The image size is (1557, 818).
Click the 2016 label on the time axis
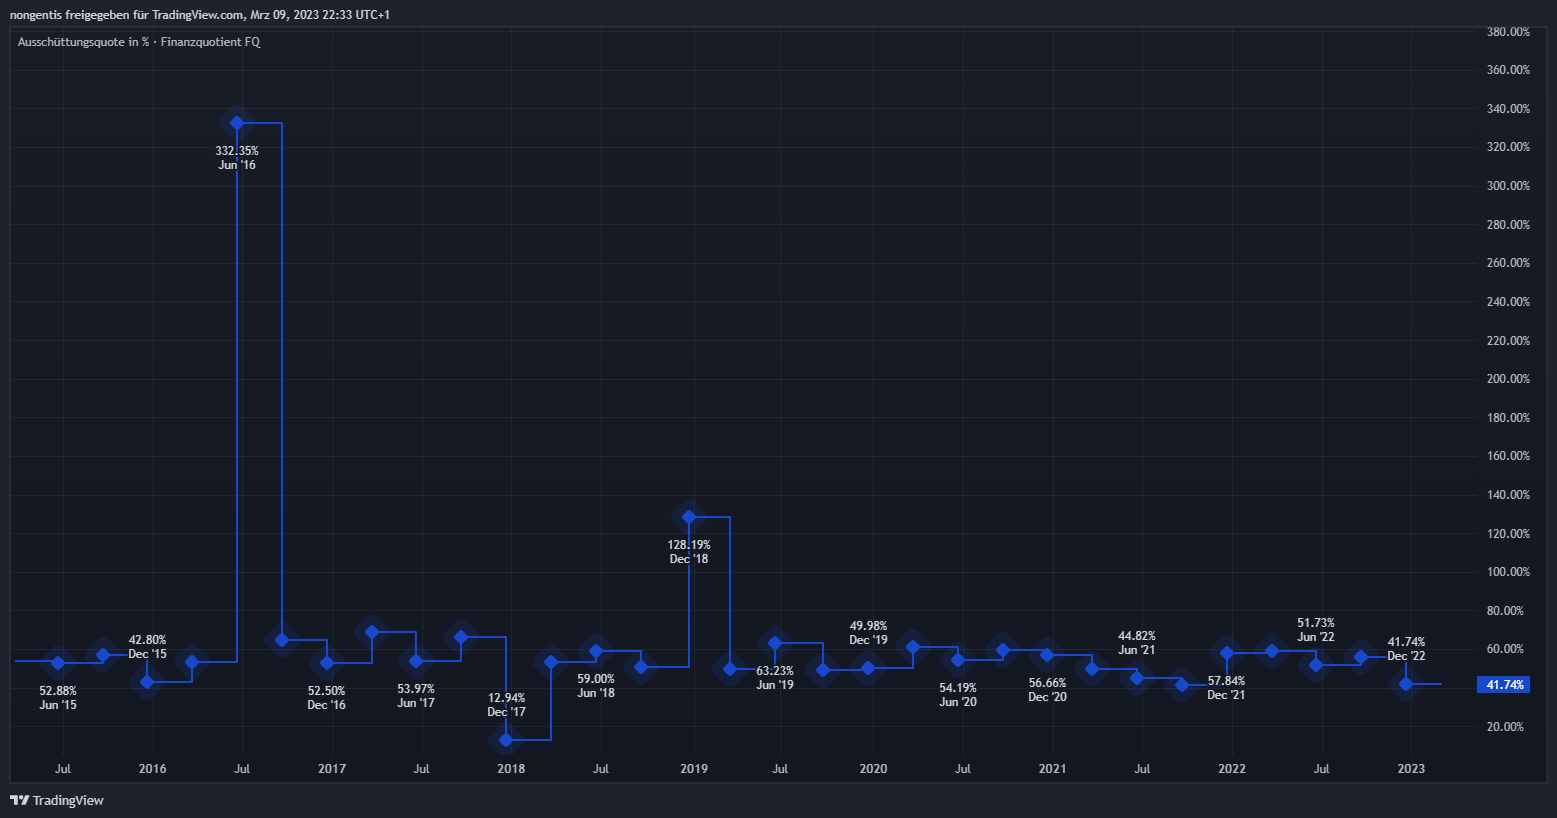152,769
